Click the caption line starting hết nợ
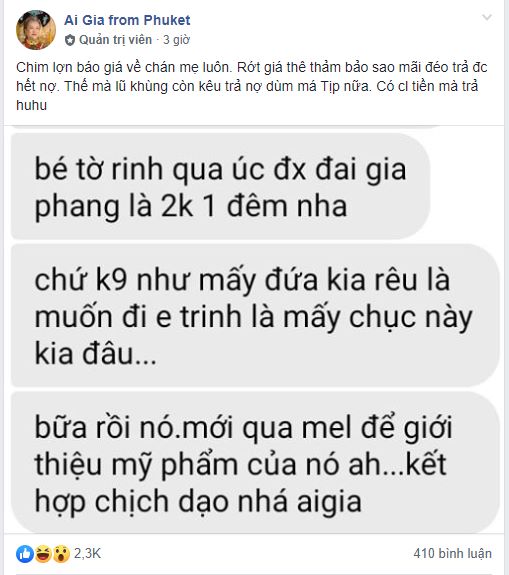509x575 pixels. pos(247,87)
